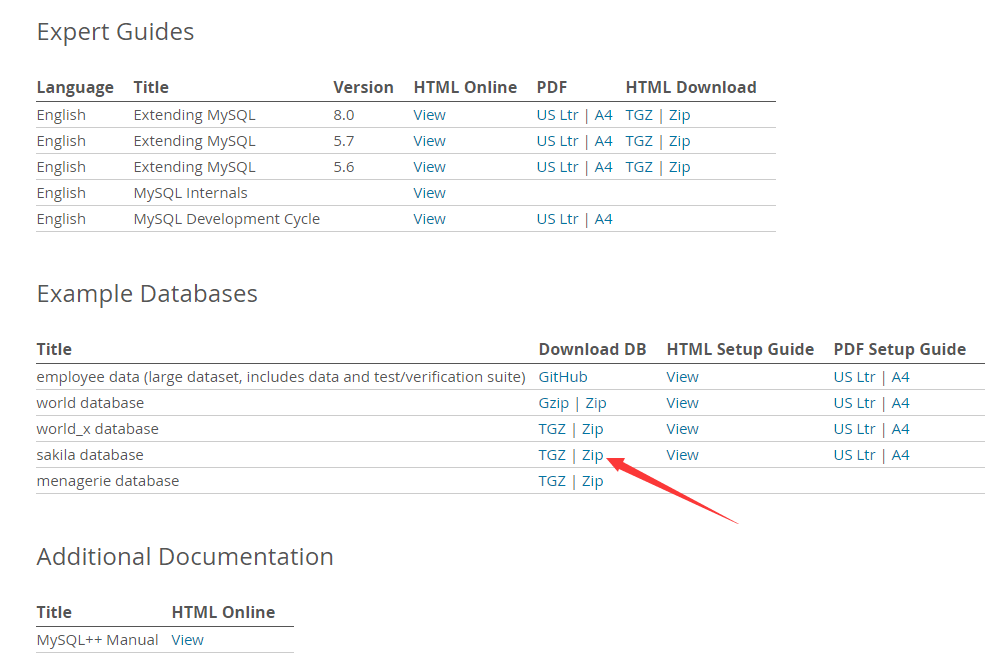Open world_x database A4 PDF setup guide

tap(901, 429)
